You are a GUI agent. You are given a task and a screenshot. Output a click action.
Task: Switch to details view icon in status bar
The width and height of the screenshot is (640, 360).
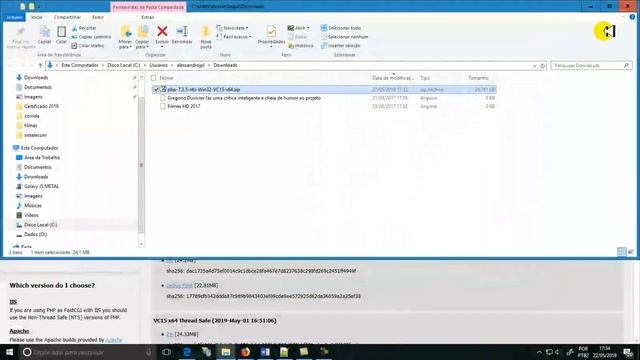pyautogui.click(x=621, y=252)
